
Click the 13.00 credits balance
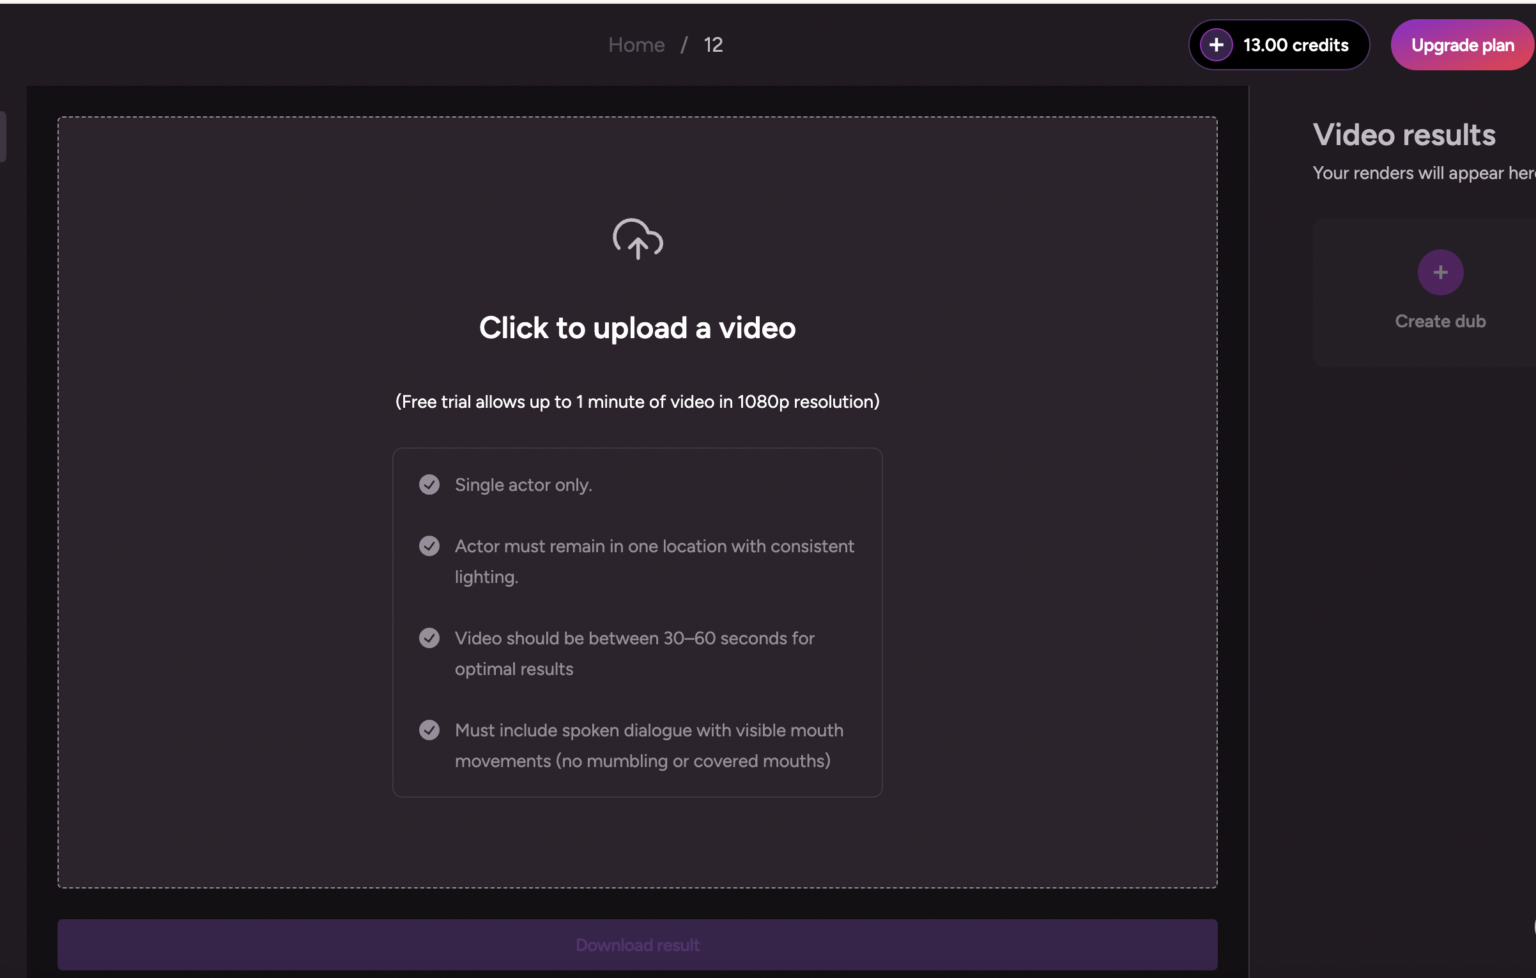(1296, 45)
